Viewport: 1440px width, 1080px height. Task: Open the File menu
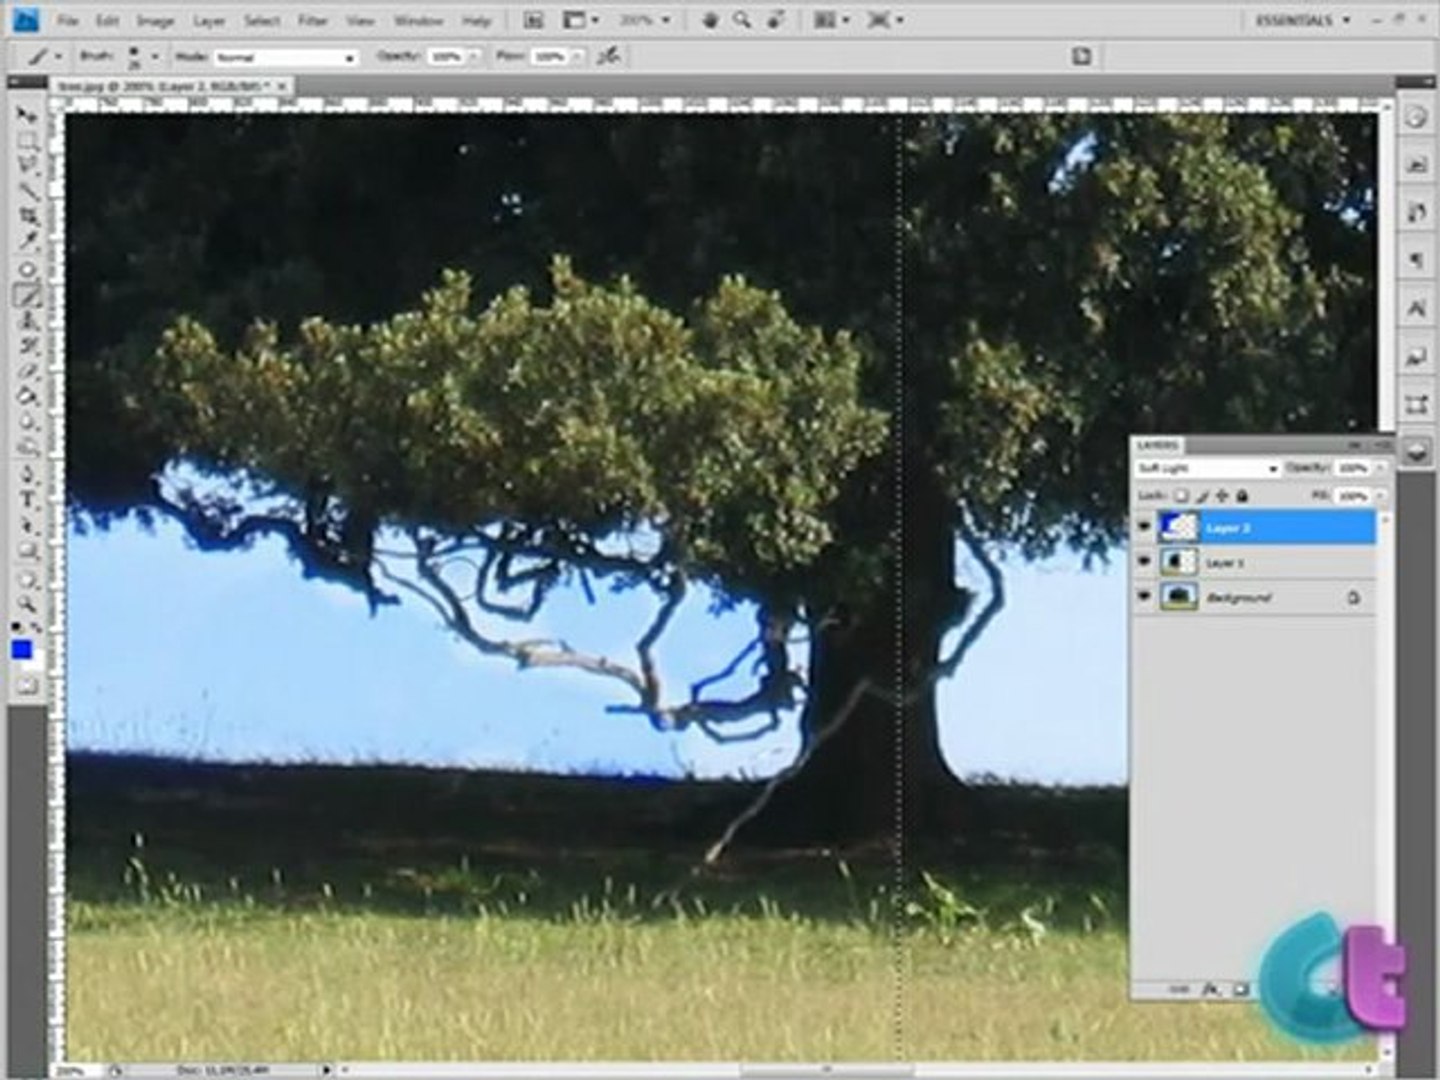68,20
